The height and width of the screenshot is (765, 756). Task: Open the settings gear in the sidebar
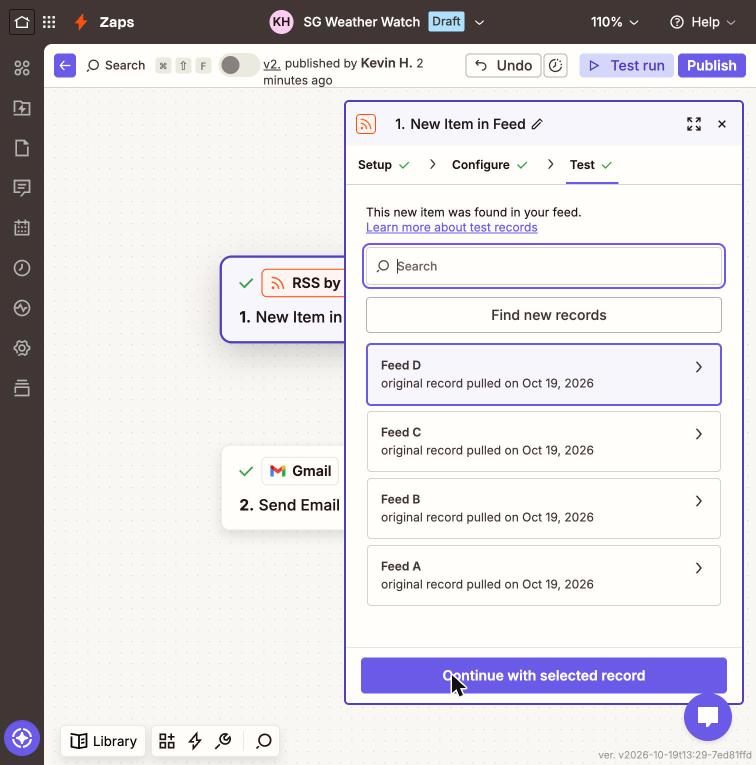click(x=22, y=348)
